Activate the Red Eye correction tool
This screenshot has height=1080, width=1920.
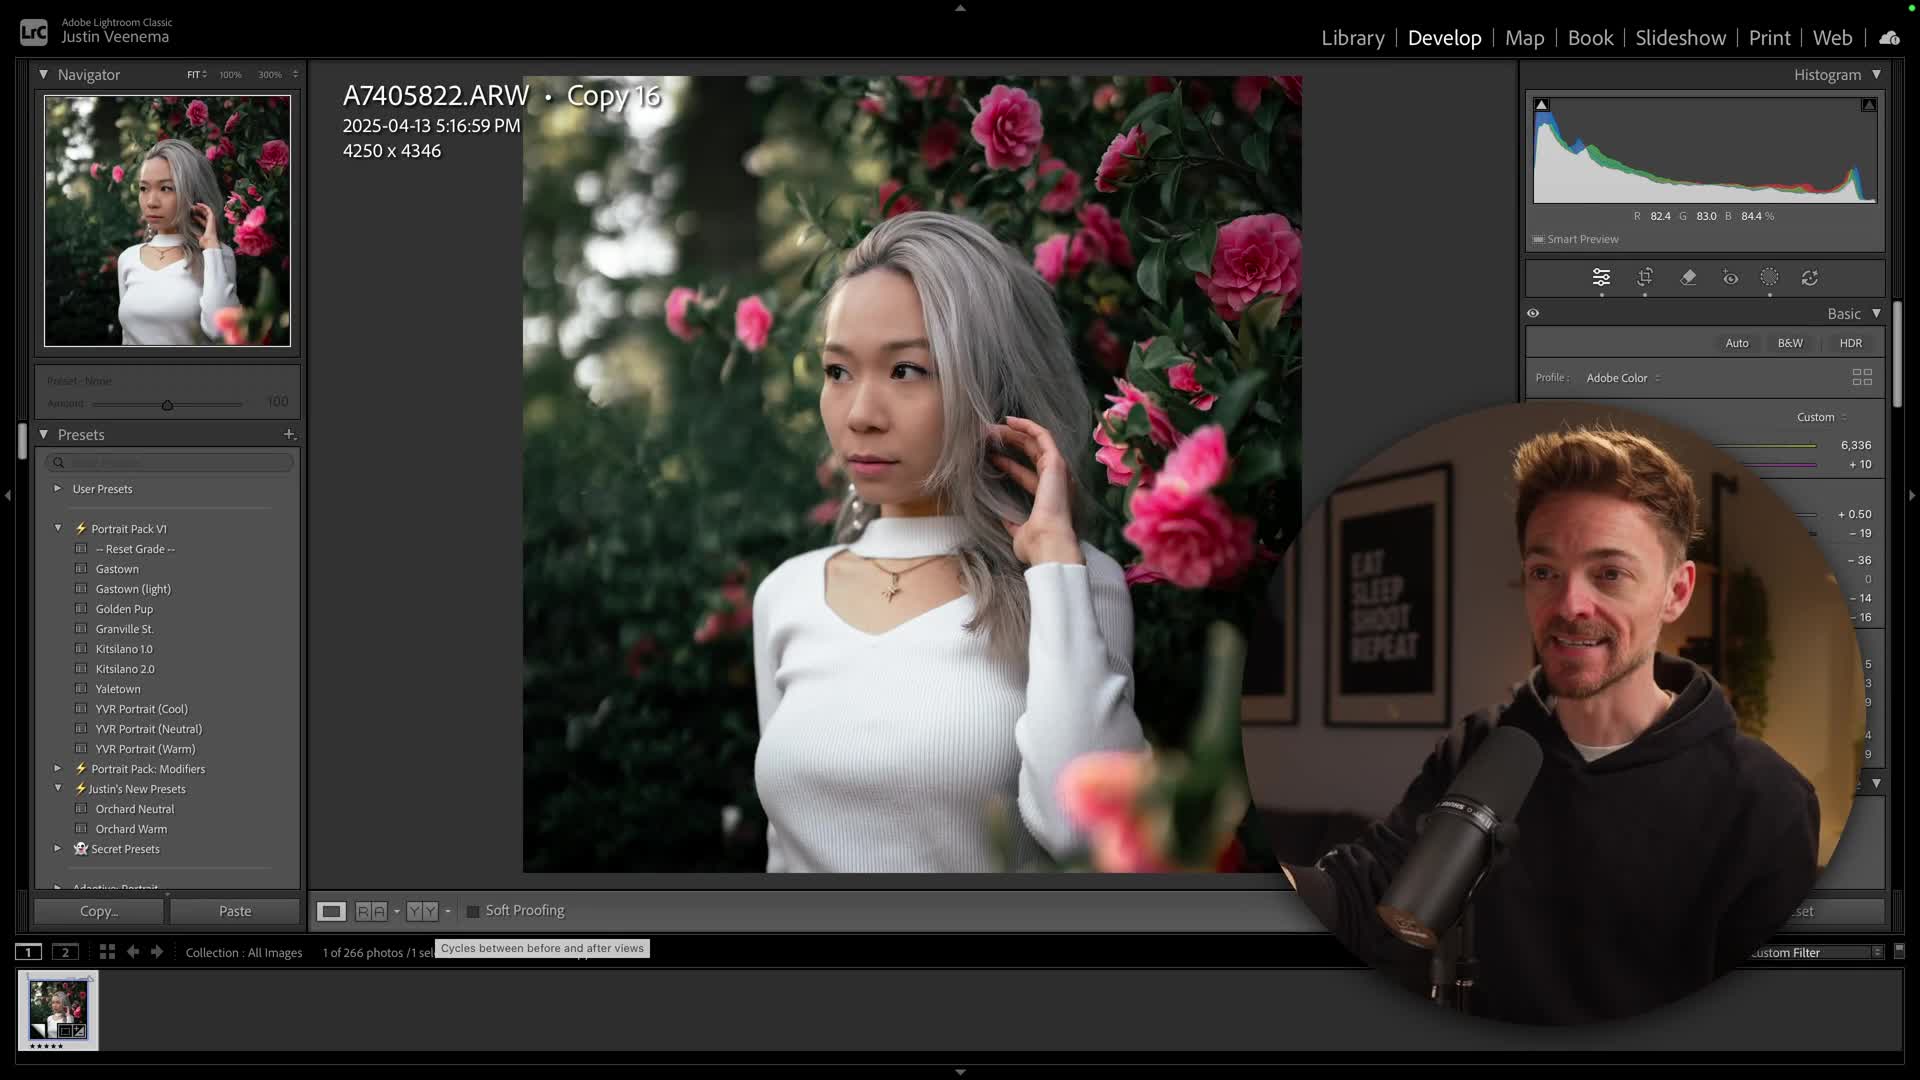point(1730,278)
